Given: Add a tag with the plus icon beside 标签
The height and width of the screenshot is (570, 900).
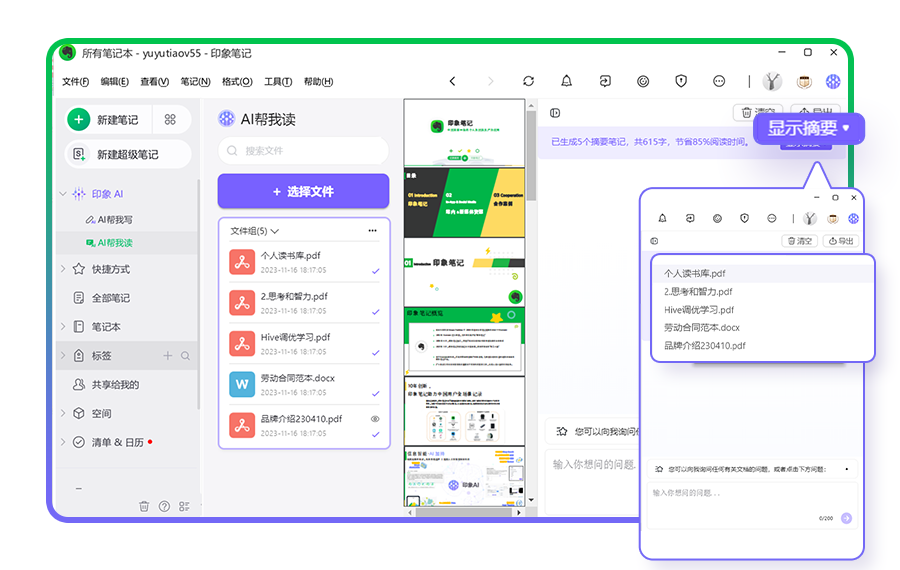Looking at the screenshot, I should click(168, 356).
